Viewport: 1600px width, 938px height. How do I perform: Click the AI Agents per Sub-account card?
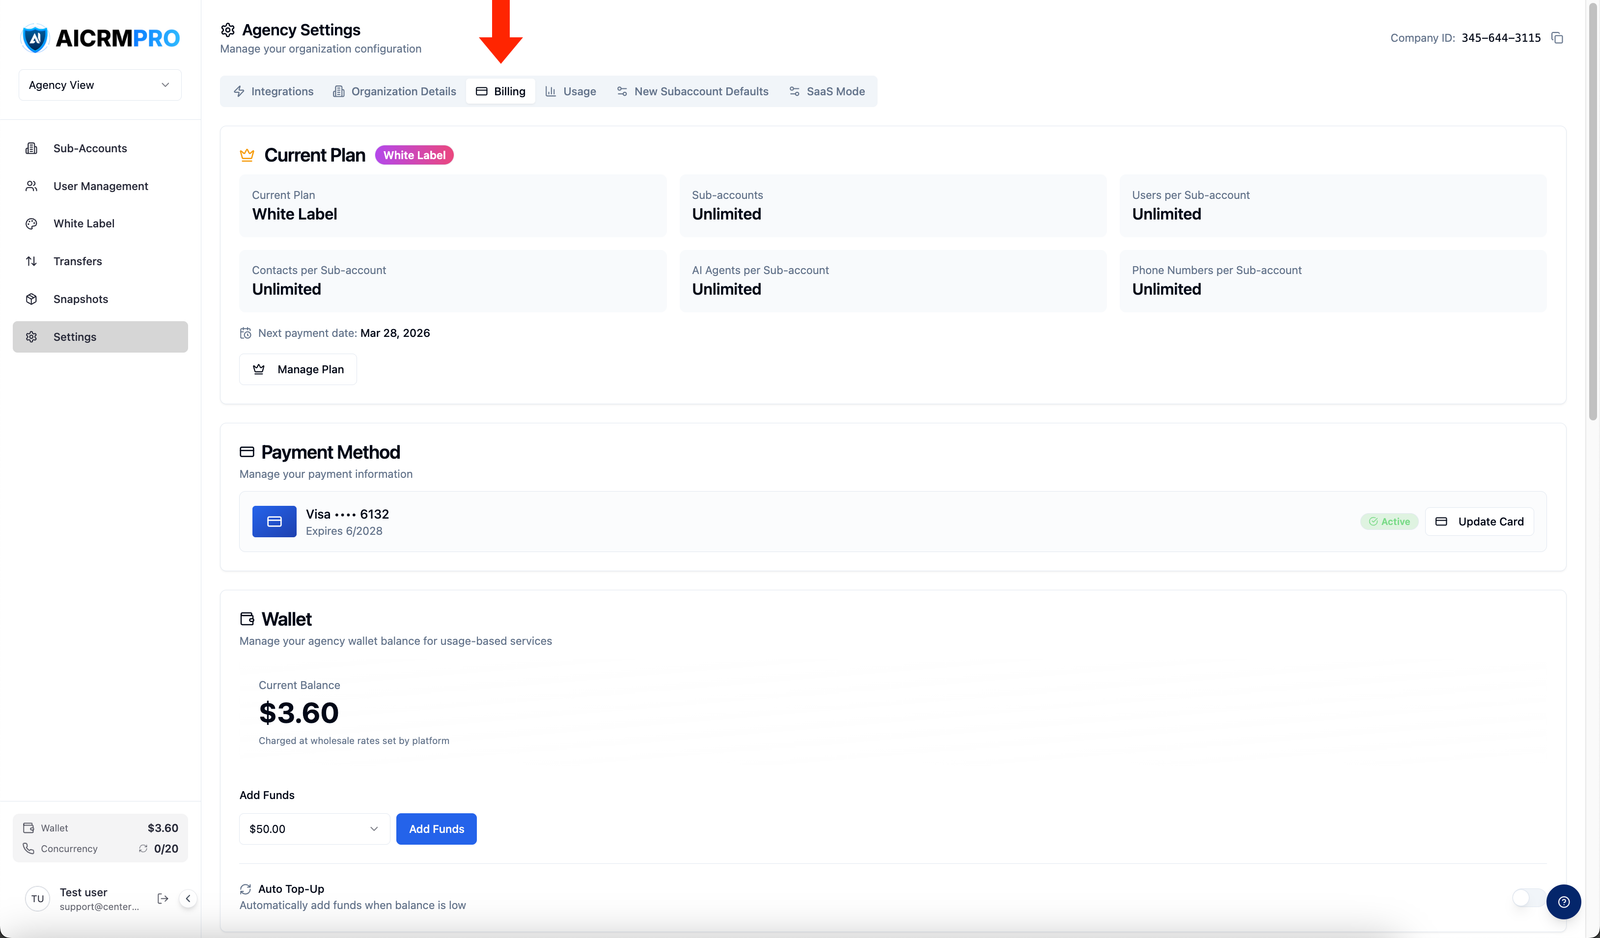click(893, 281)
